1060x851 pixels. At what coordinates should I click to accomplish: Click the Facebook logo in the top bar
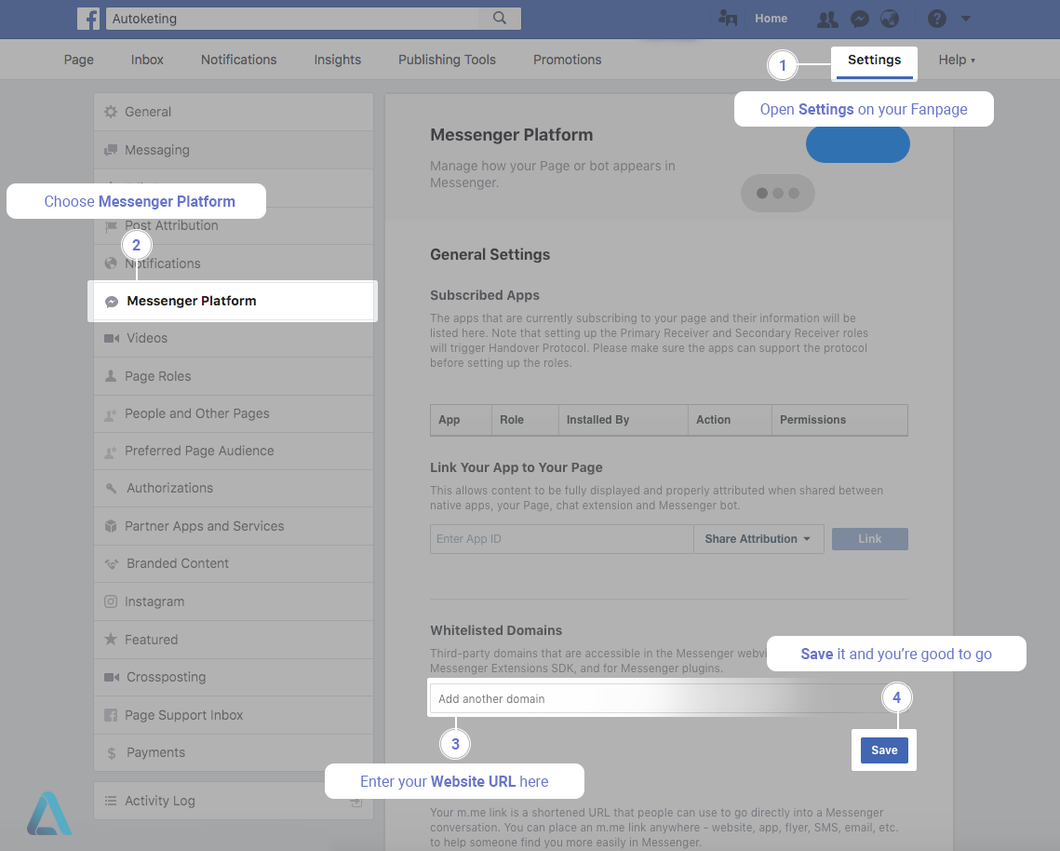(89, 18)
